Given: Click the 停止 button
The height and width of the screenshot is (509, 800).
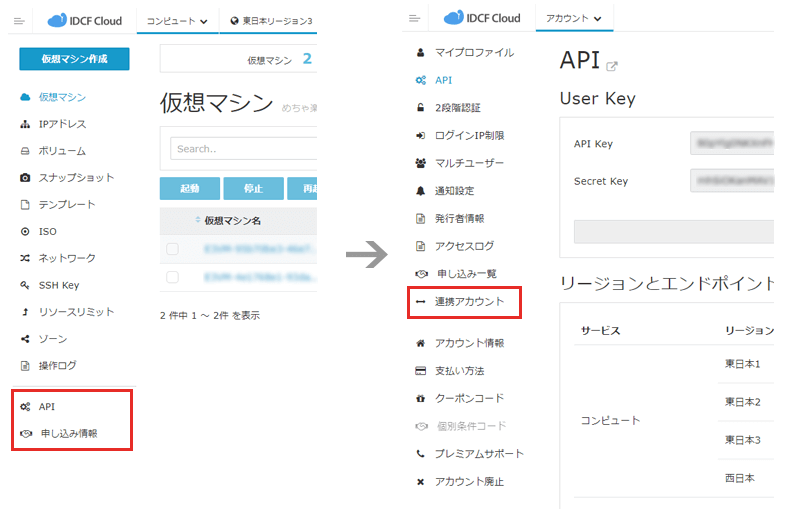Looking at the screenshot, I should pyautogui.click(x=253, y=189).
